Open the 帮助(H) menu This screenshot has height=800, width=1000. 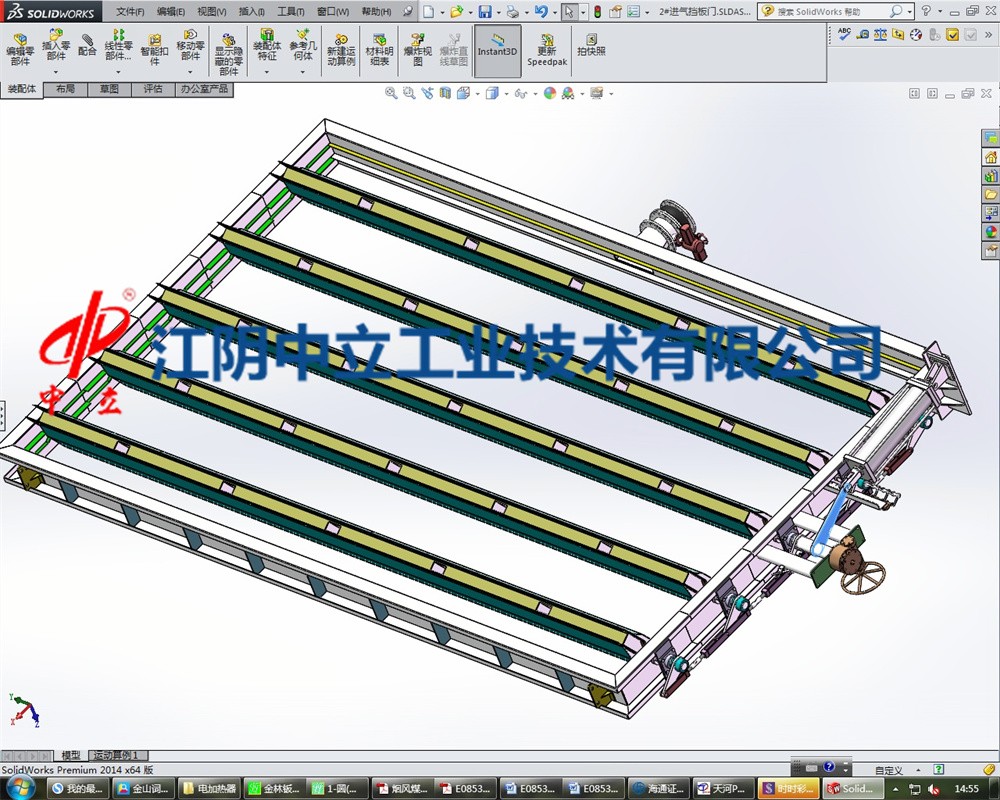click(376, 11)
